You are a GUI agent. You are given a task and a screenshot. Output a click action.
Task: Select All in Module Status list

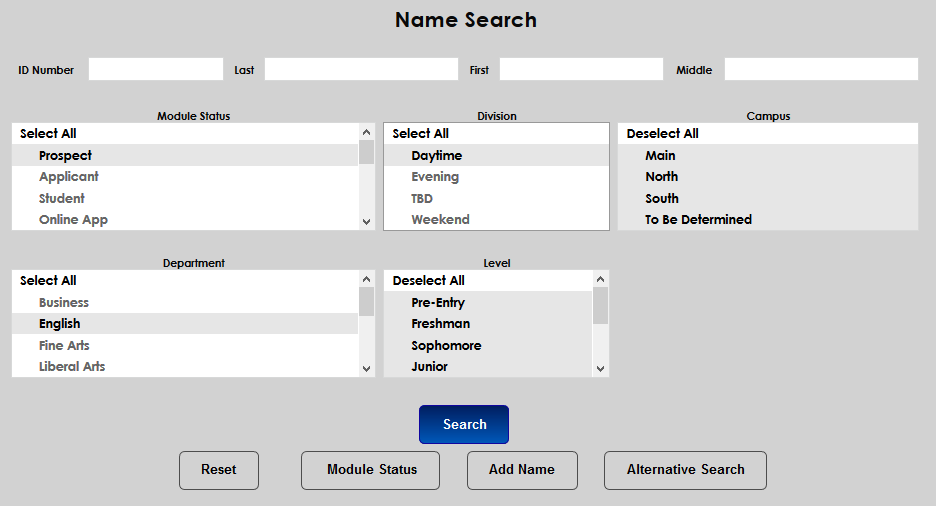point(48,134)
